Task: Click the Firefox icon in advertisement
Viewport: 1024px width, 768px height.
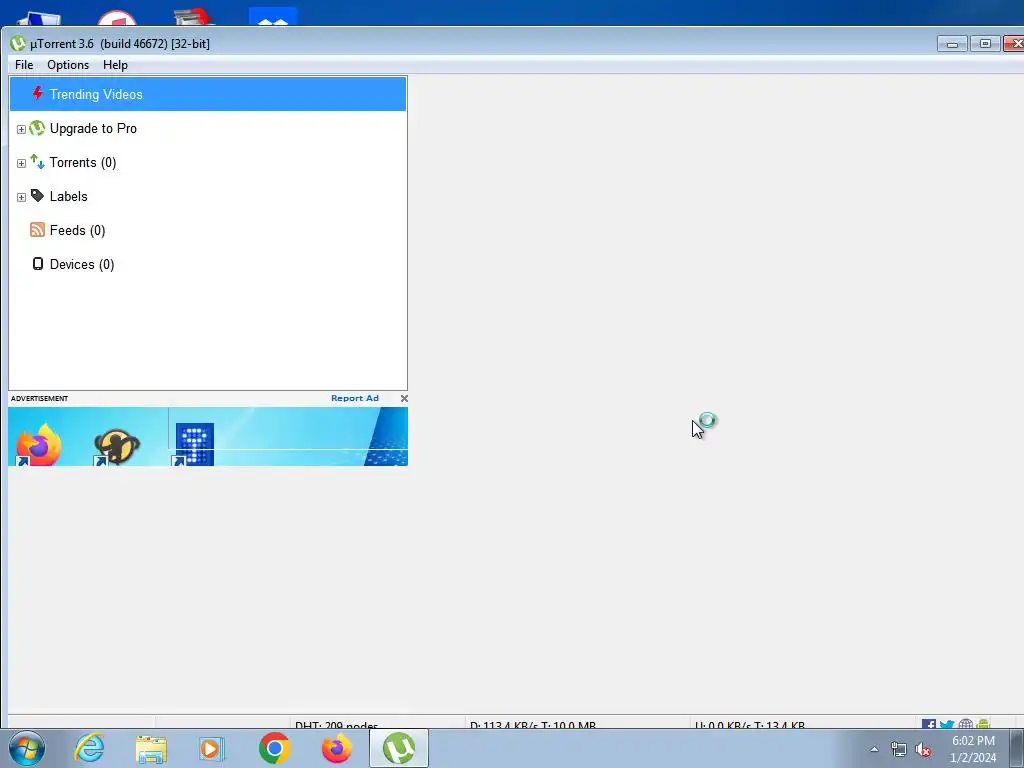Action: pos(39,445)
